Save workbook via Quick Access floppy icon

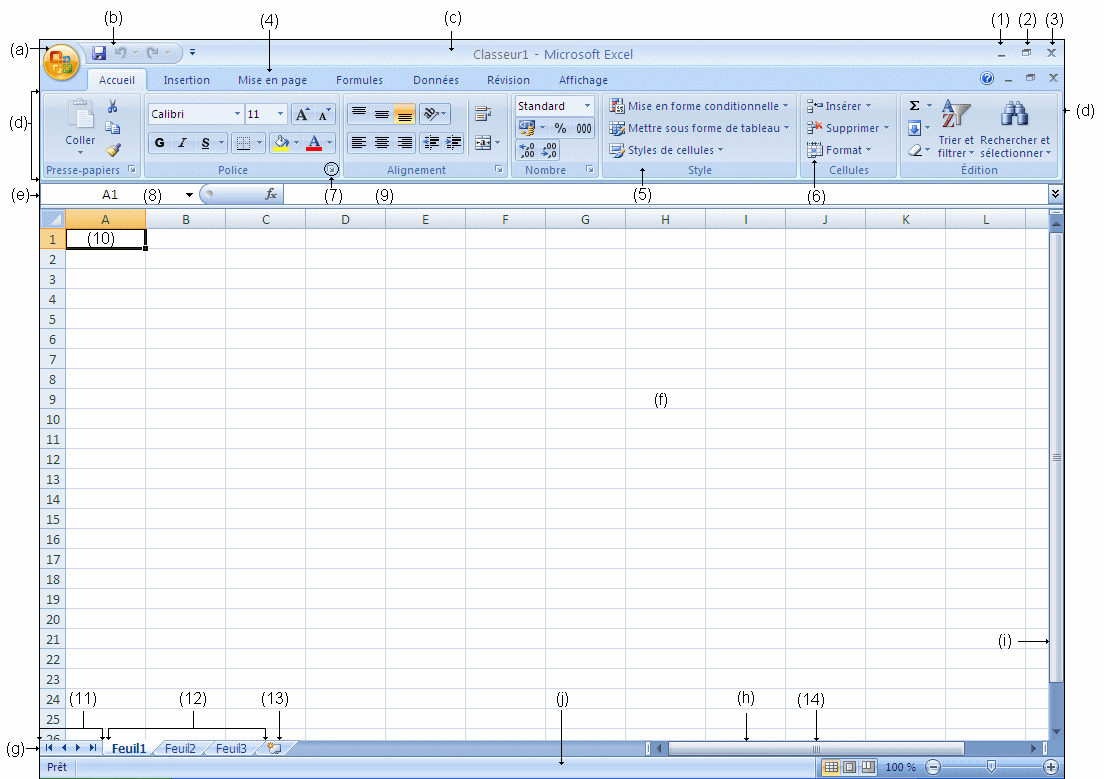click(99, 53)
